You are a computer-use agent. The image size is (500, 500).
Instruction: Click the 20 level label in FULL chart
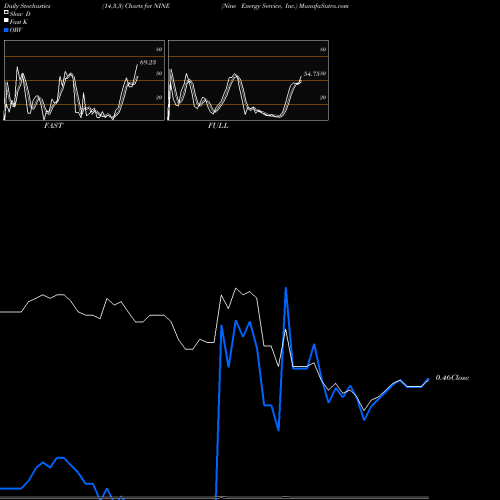pyautogui.click(x=323, y=97)
